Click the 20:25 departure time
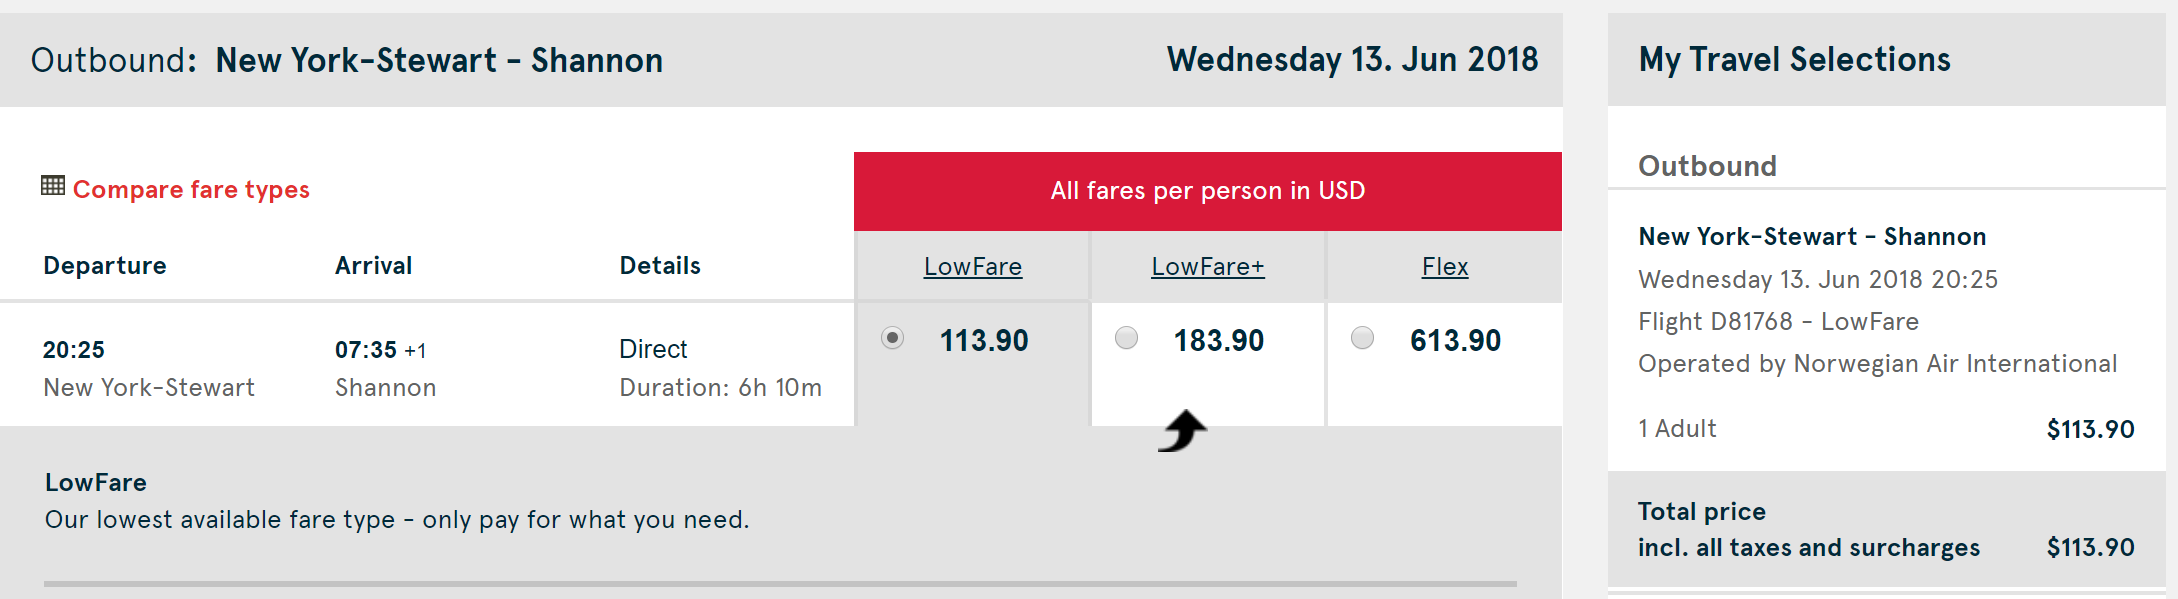Image resolution: width=2178 pixels, height=599 pixels. [74, 350]
